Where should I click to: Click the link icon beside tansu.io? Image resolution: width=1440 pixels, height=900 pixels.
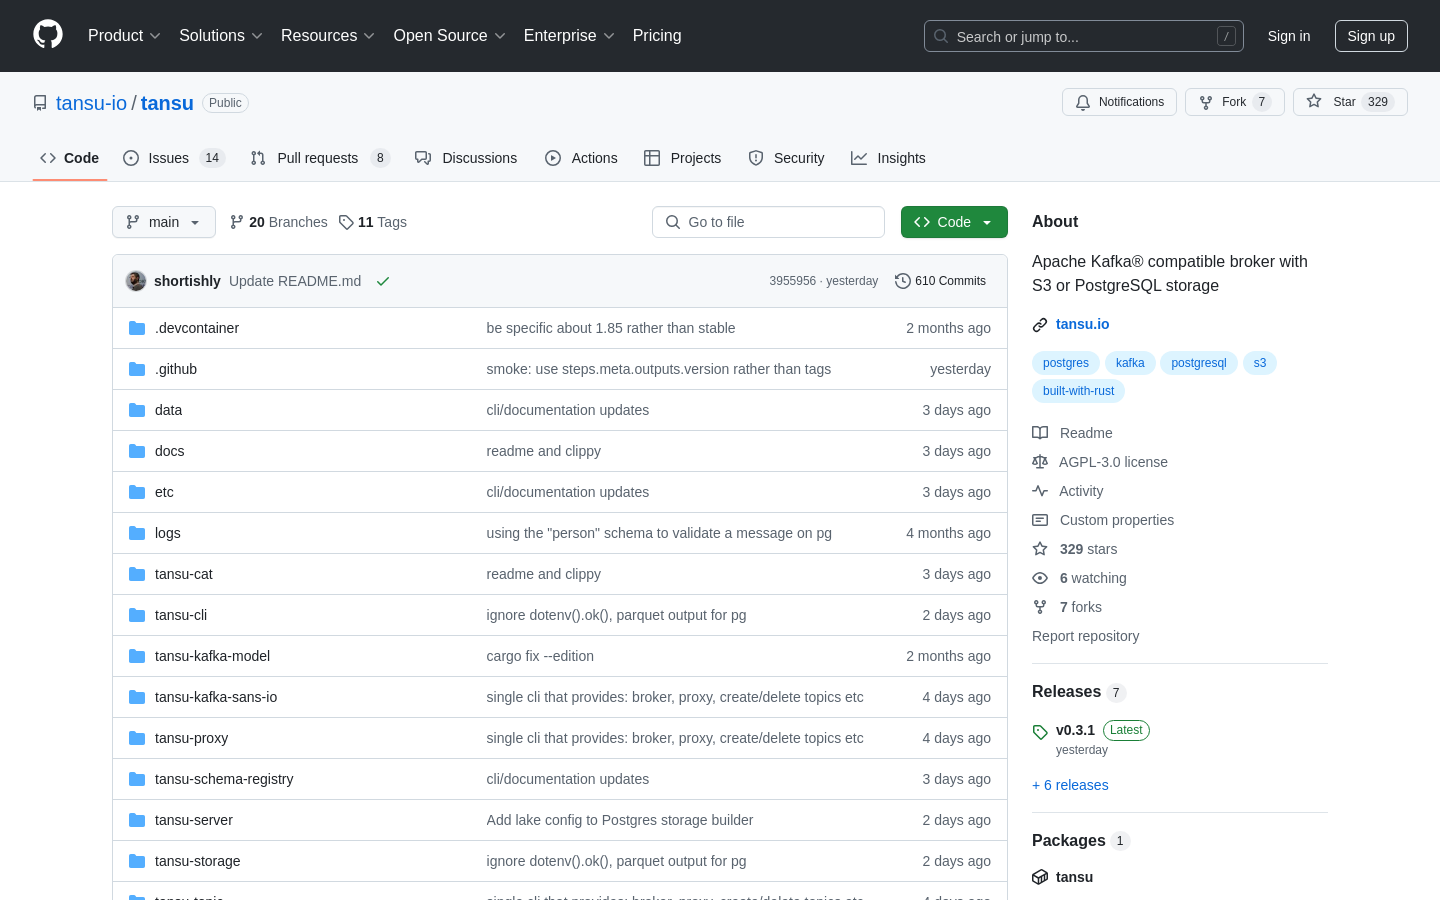[x=1040, y=324]
